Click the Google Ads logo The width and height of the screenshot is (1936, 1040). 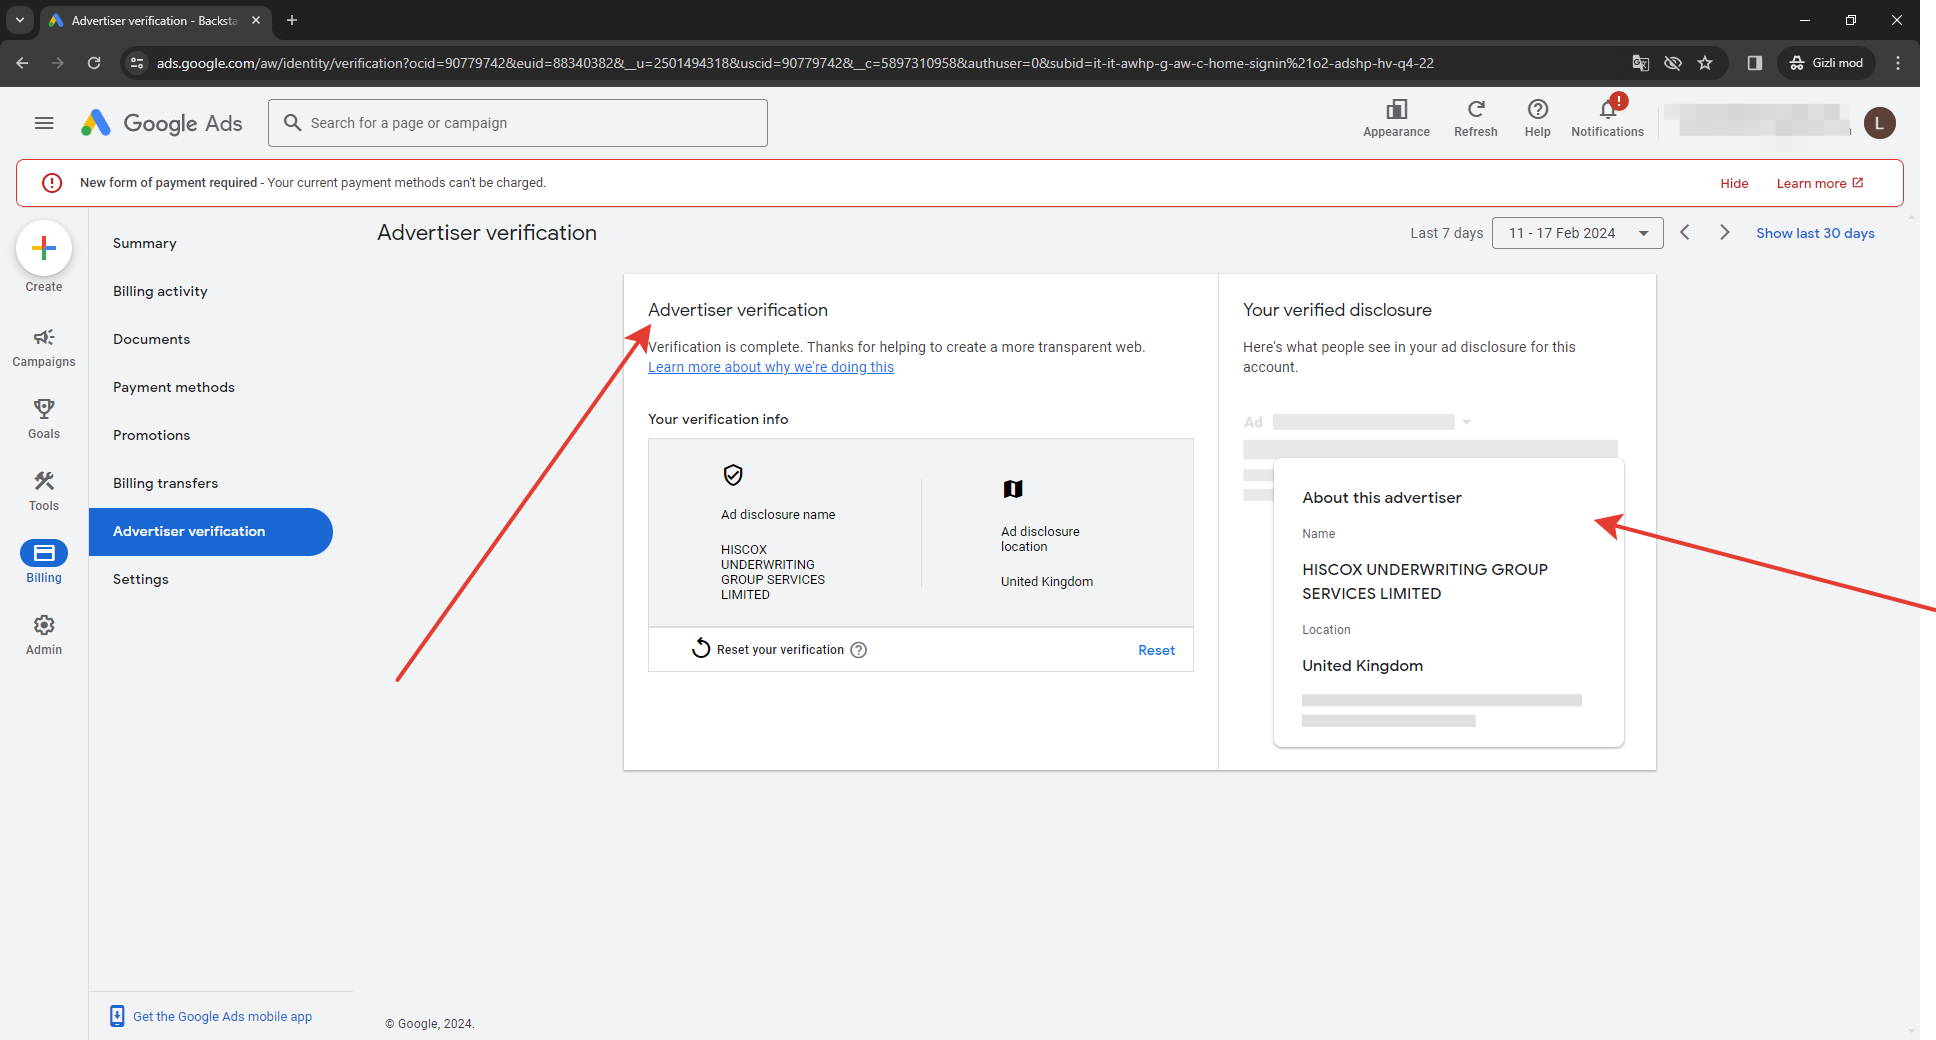click(x=162, y=123)
